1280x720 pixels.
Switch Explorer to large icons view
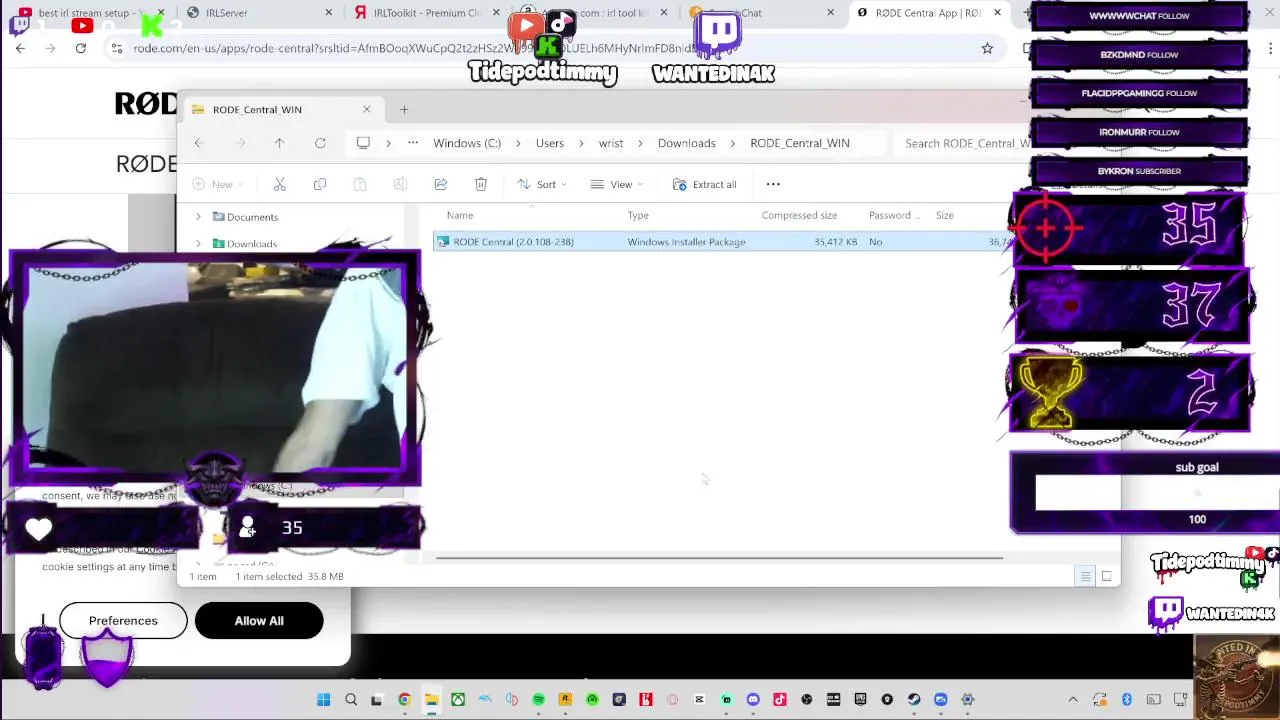tap(1107, 576)
